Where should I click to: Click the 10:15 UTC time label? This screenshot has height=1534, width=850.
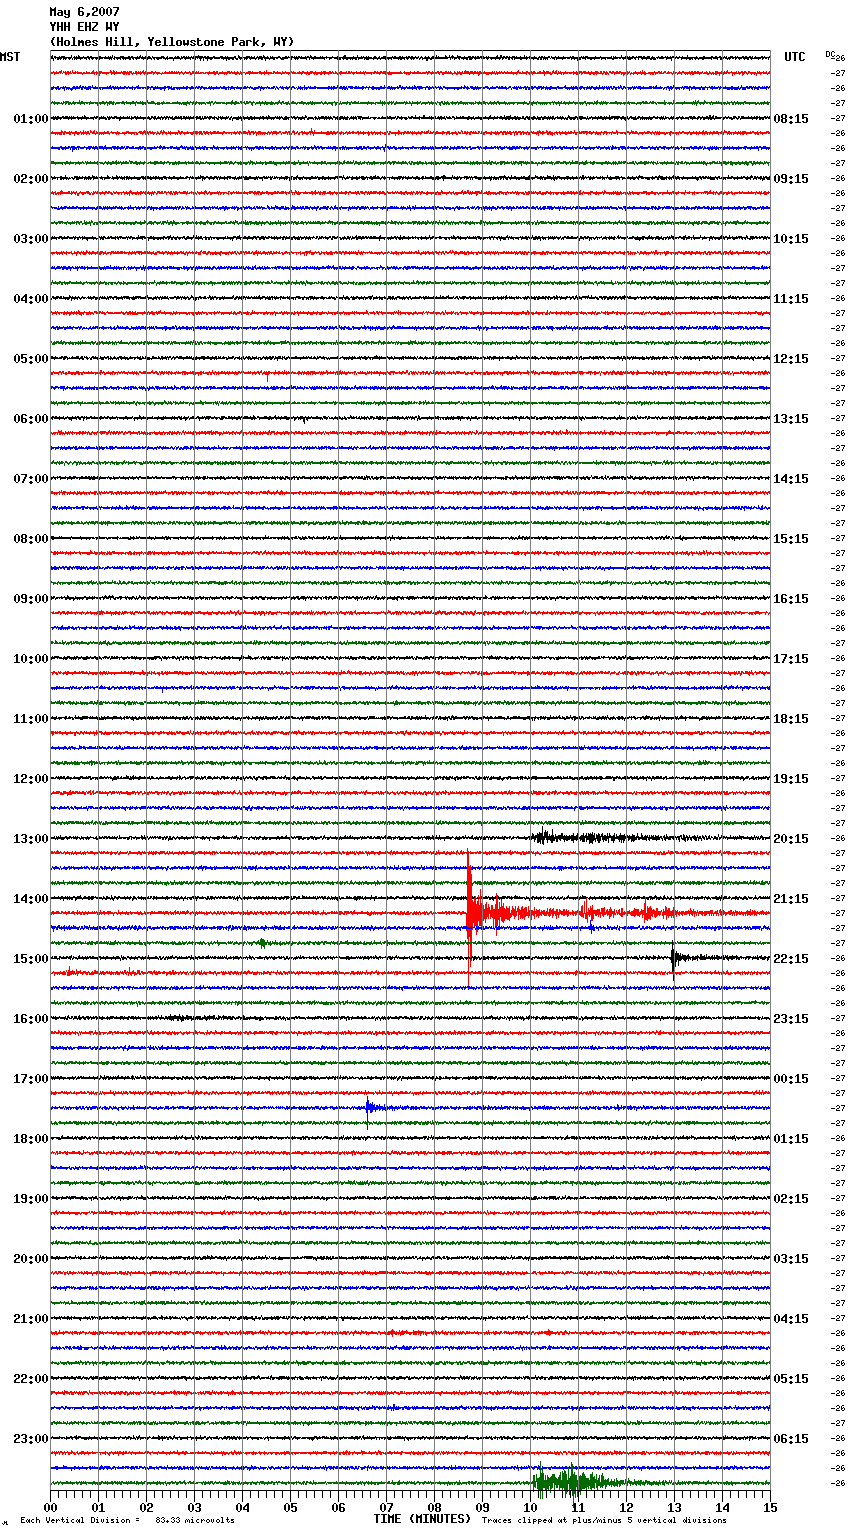tap(791, 239)
